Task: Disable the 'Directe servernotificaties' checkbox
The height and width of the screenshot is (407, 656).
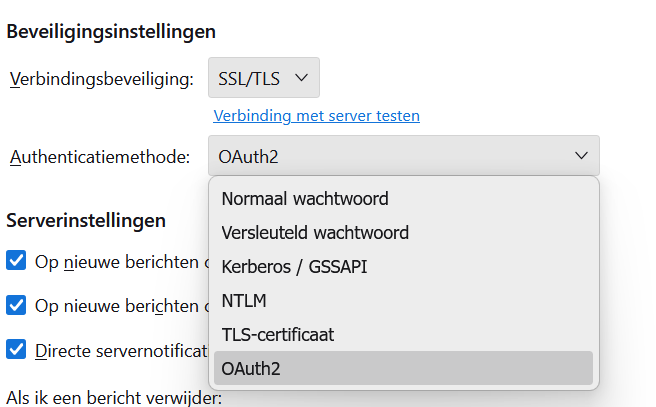Action: pyautogui.click(x=16, y=349)
